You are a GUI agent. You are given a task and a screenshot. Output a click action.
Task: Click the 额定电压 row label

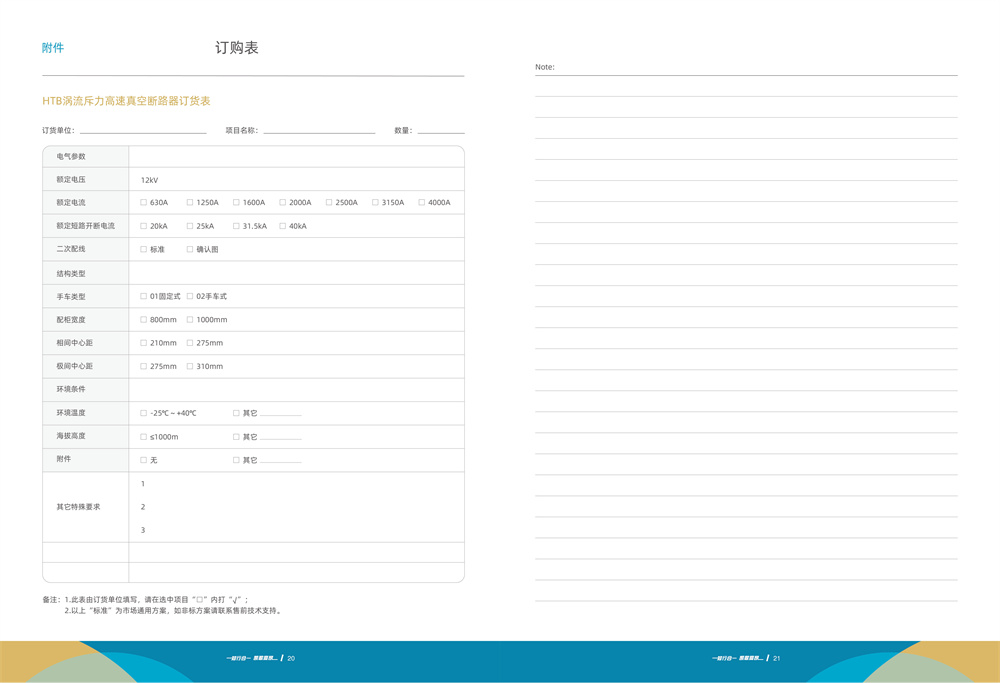[71, 179]
